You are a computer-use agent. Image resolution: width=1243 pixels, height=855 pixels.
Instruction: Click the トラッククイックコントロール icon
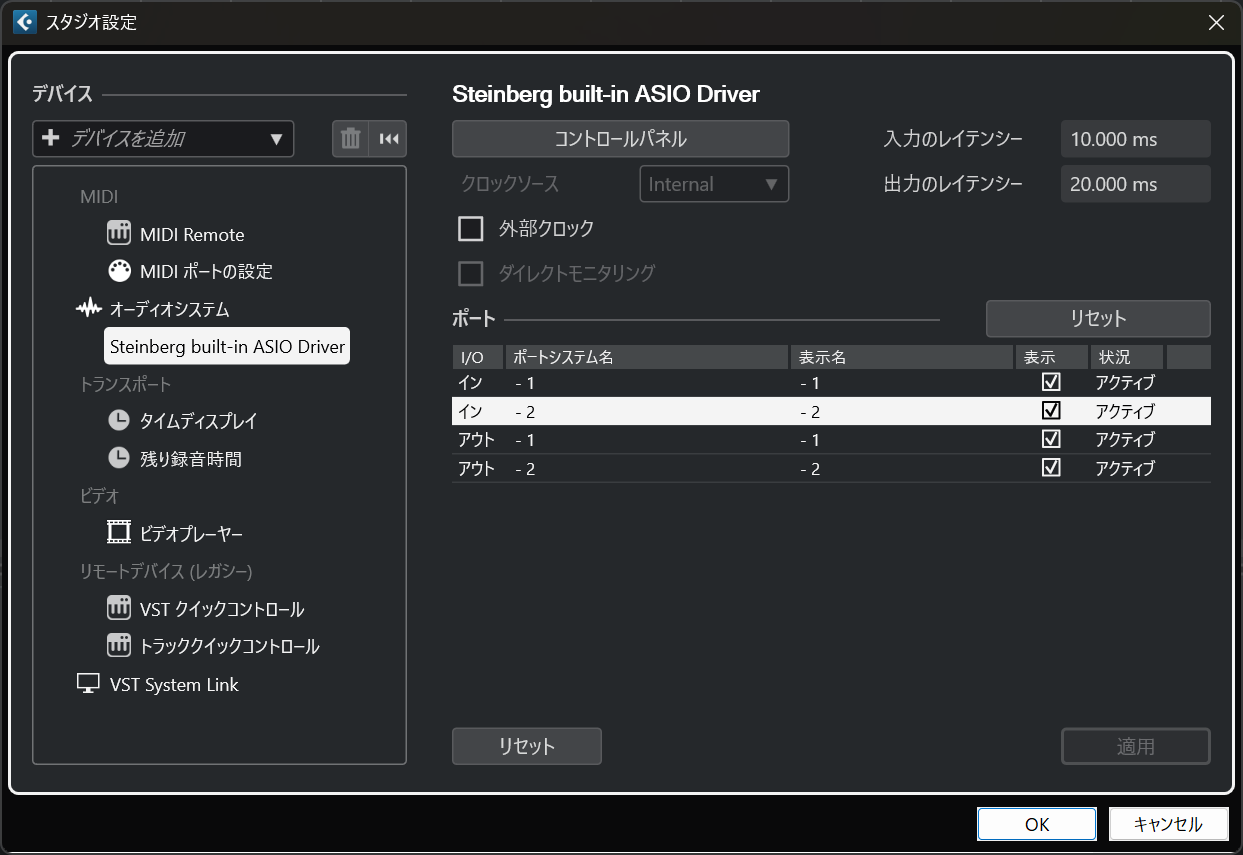coord(119,645)
